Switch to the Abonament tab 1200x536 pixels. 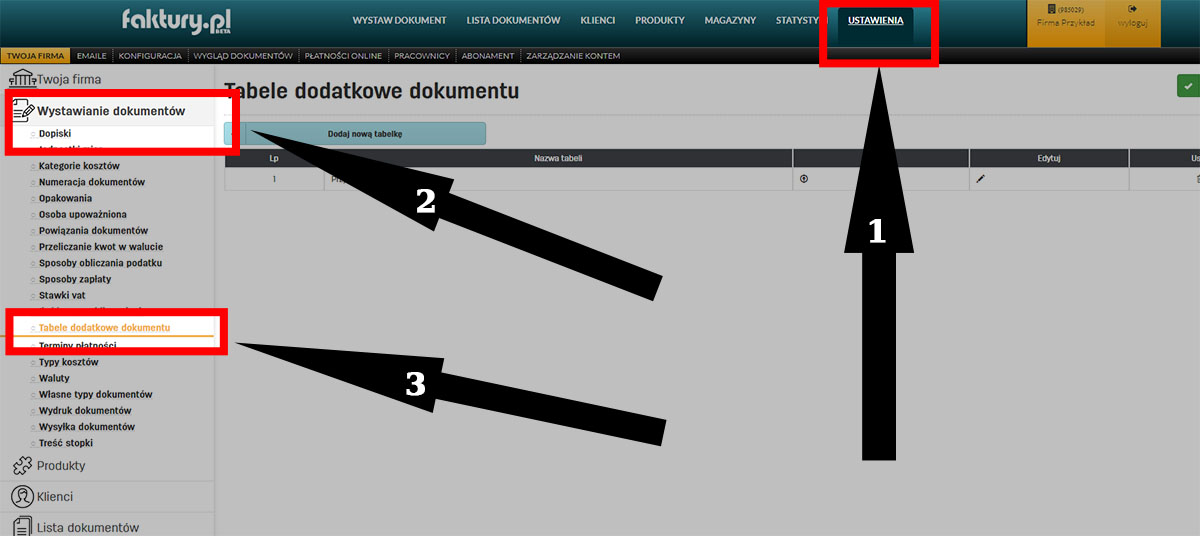click(x=489, y=56)
